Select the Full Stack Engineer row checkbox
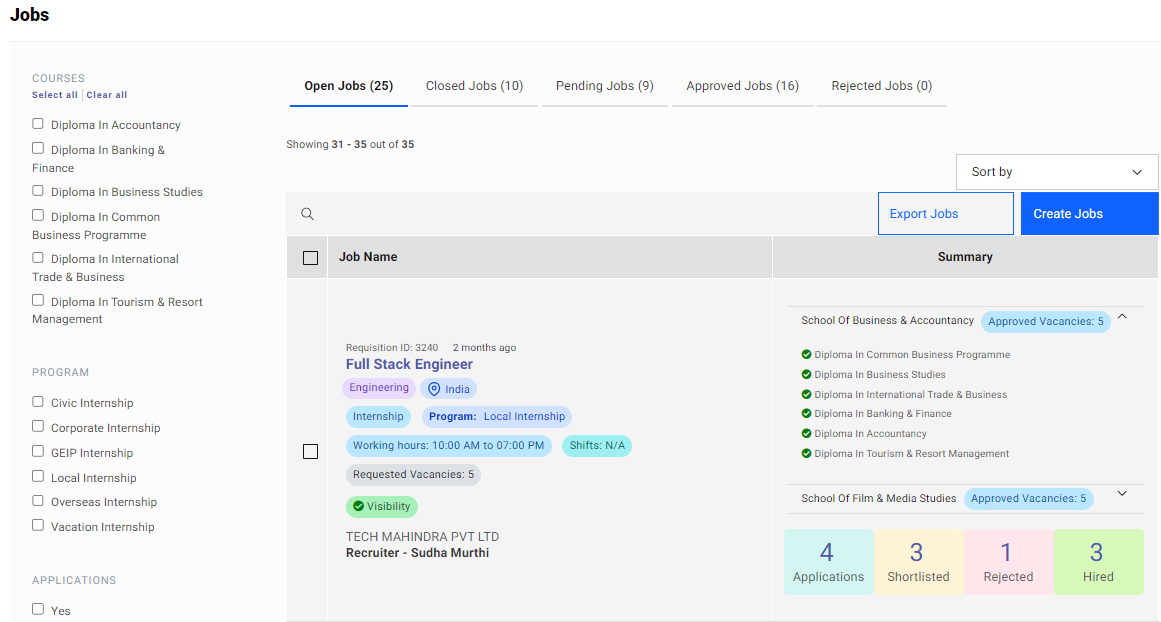This screenshot has height=622, width=1161. pyautogui.click(x=310, y=451)
